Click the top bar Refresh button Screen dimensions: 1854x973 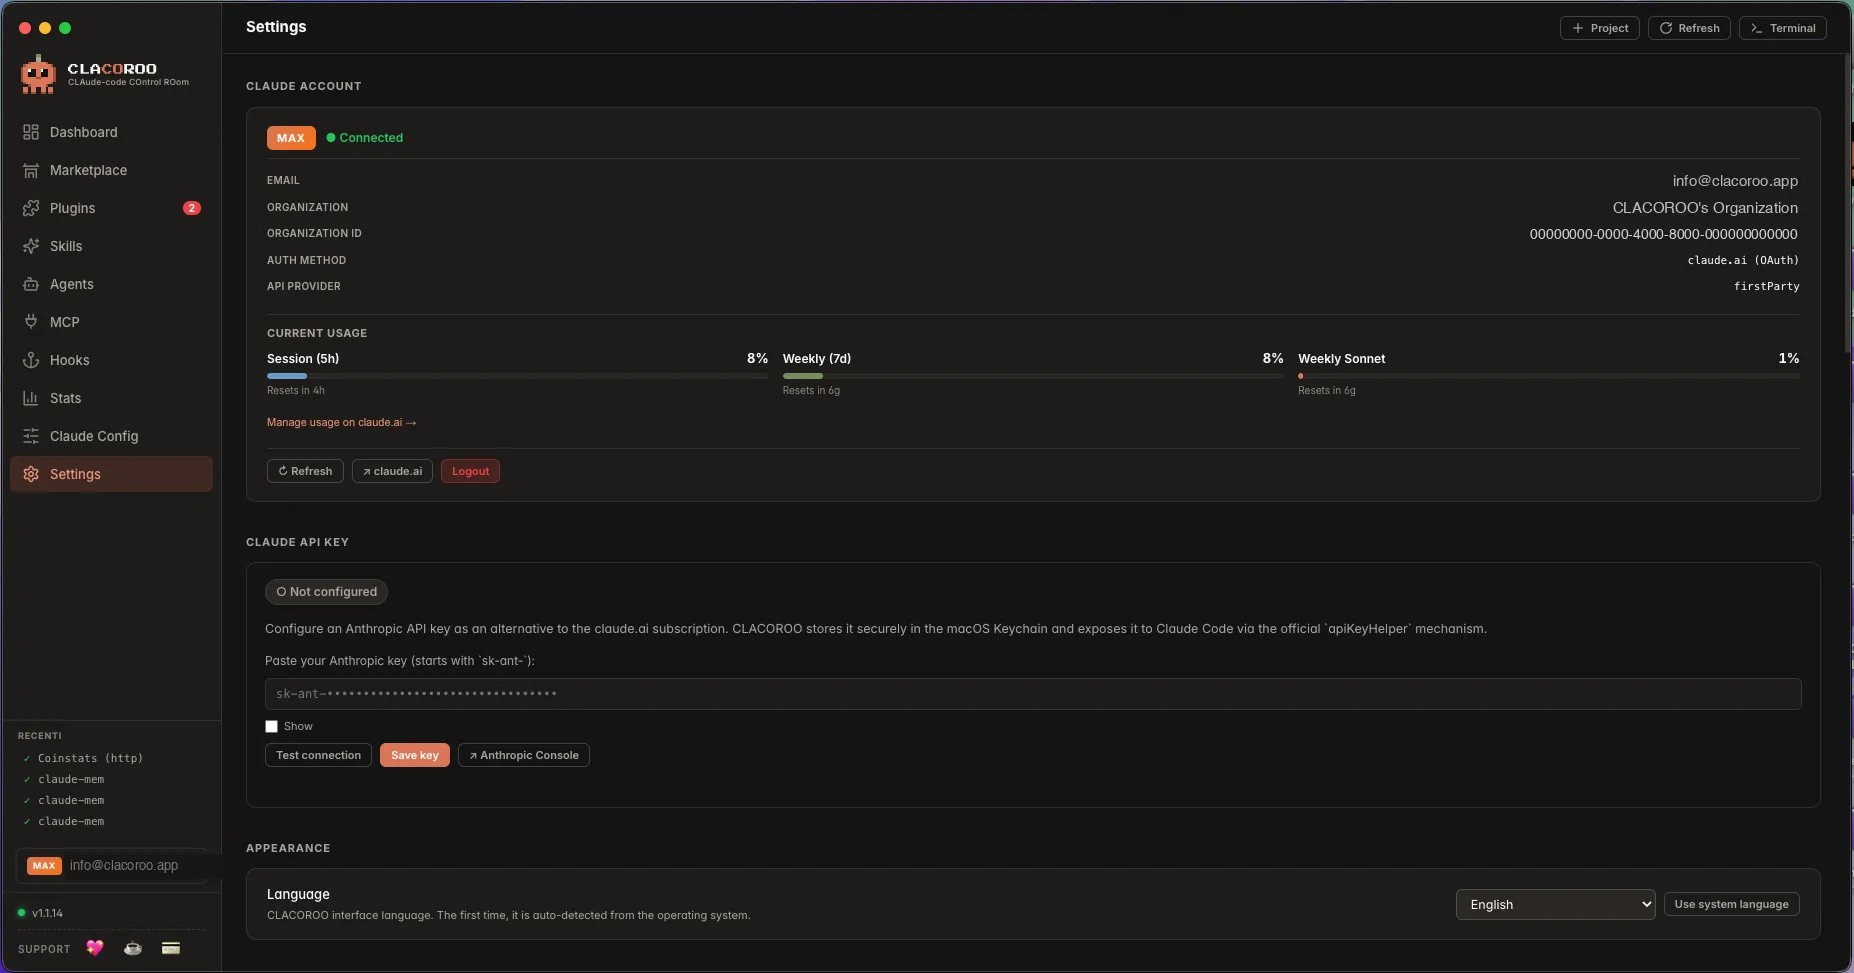click(x=1690, y=28)
